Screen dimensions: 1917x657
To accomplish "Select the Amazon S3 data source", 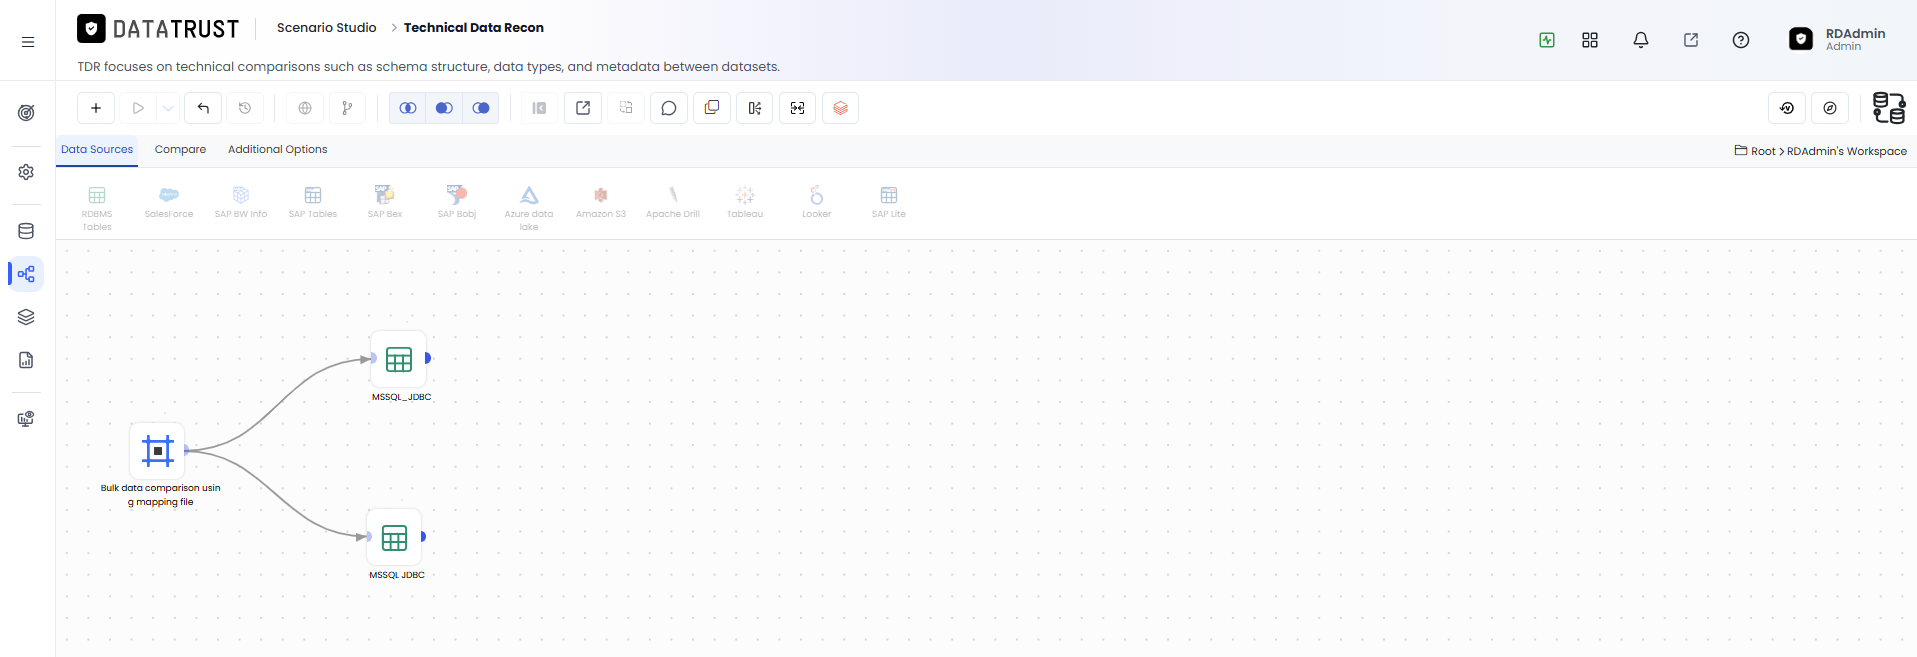I will coord(601,202).
